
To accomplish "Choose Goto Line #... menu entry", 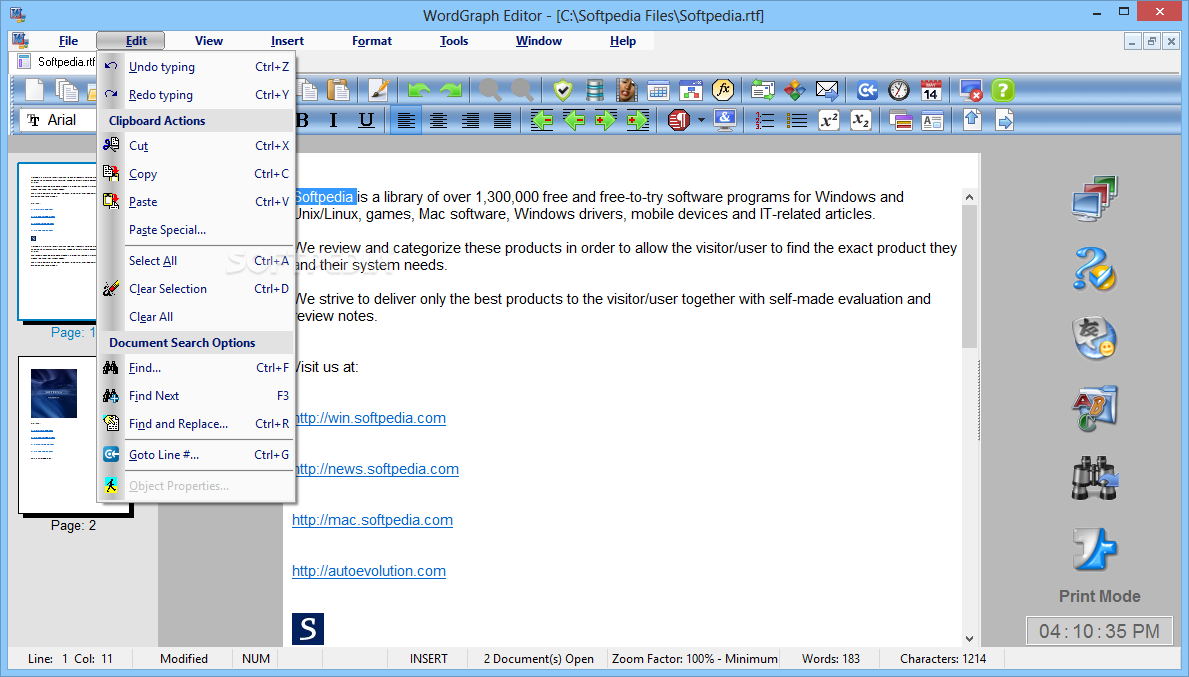I will click(x=196, y=455).
